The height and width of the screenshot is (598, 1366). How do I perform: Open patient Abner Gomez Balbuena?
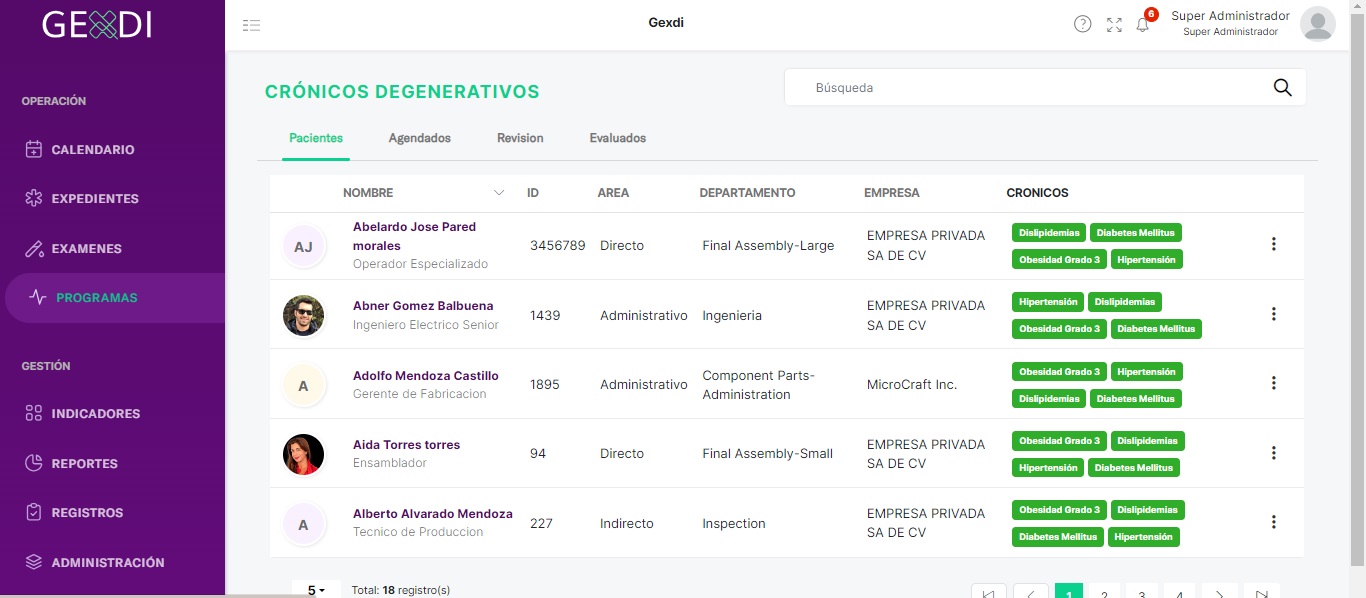[x=423, y=306]
